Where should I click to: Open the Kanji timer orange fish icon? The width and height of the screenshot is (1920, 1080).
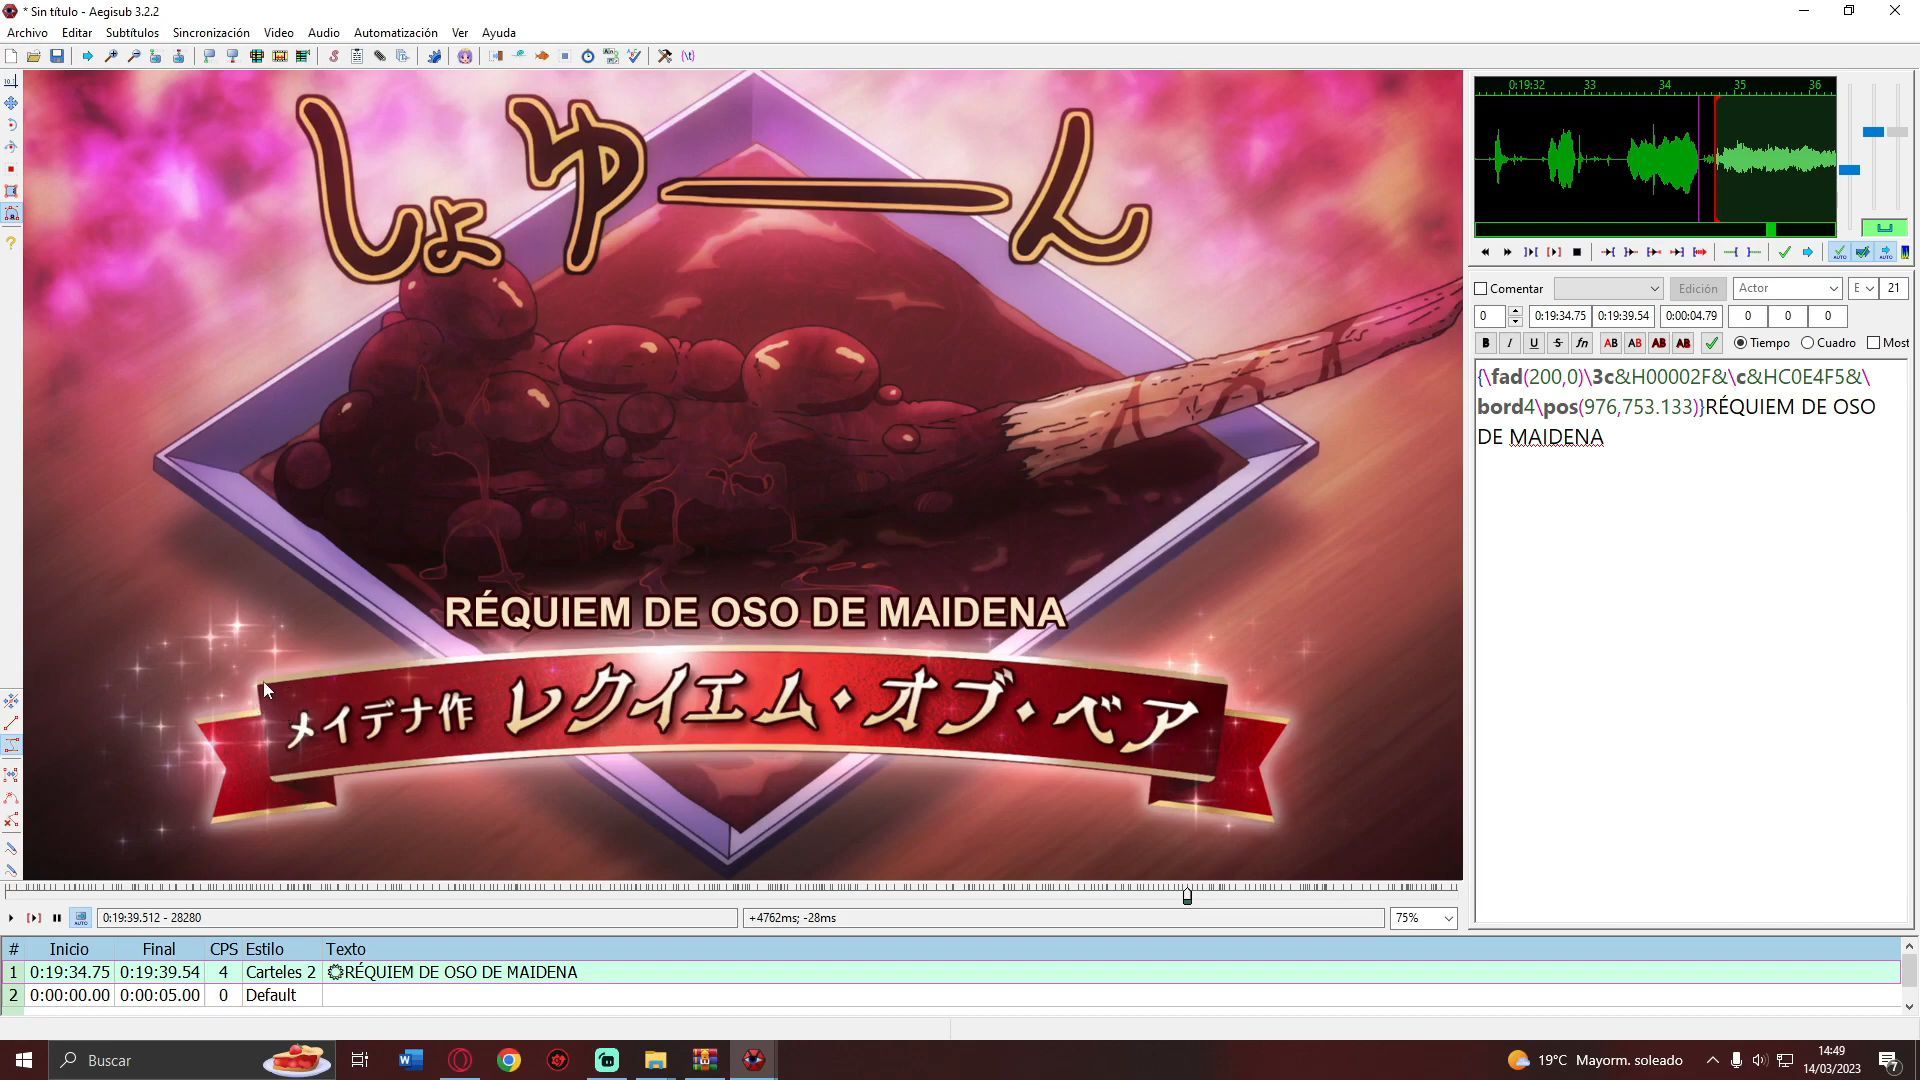click(x=542, y=56)
